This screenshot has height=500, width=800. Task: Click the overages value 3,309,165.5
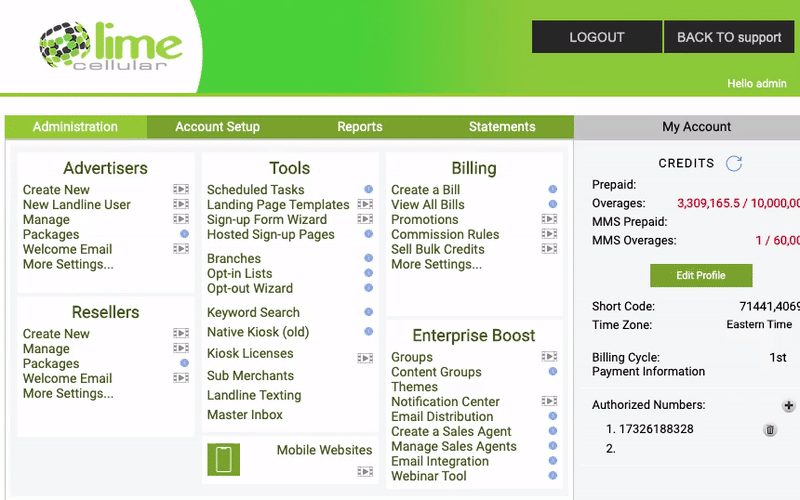(708, 203)
